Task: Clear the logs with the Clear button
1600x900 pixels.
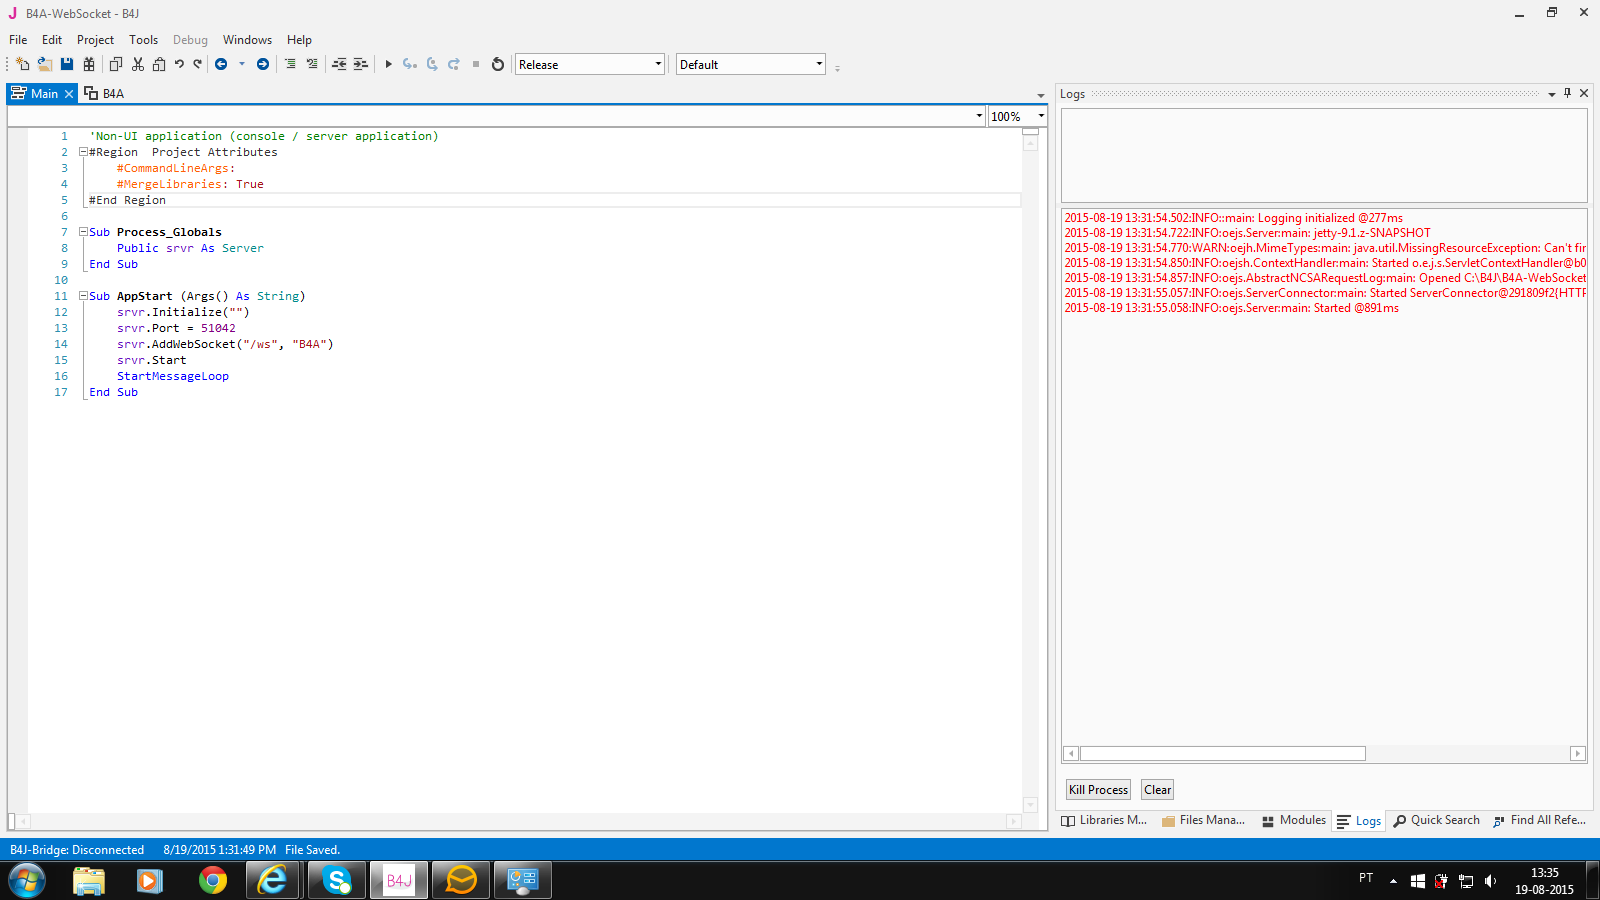Action: click(x=1158, y=790)
